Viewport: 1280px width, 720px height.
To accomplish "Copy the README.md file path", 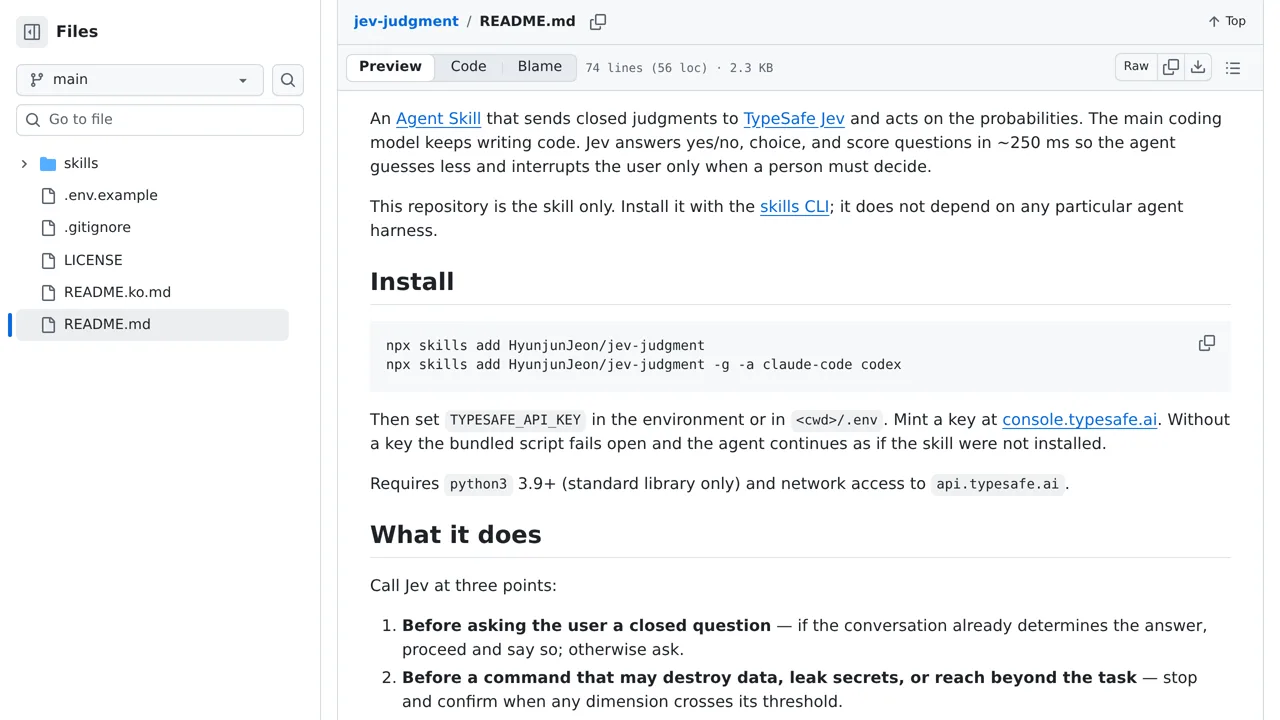I will pyautogui.click(x=598, y=22).
